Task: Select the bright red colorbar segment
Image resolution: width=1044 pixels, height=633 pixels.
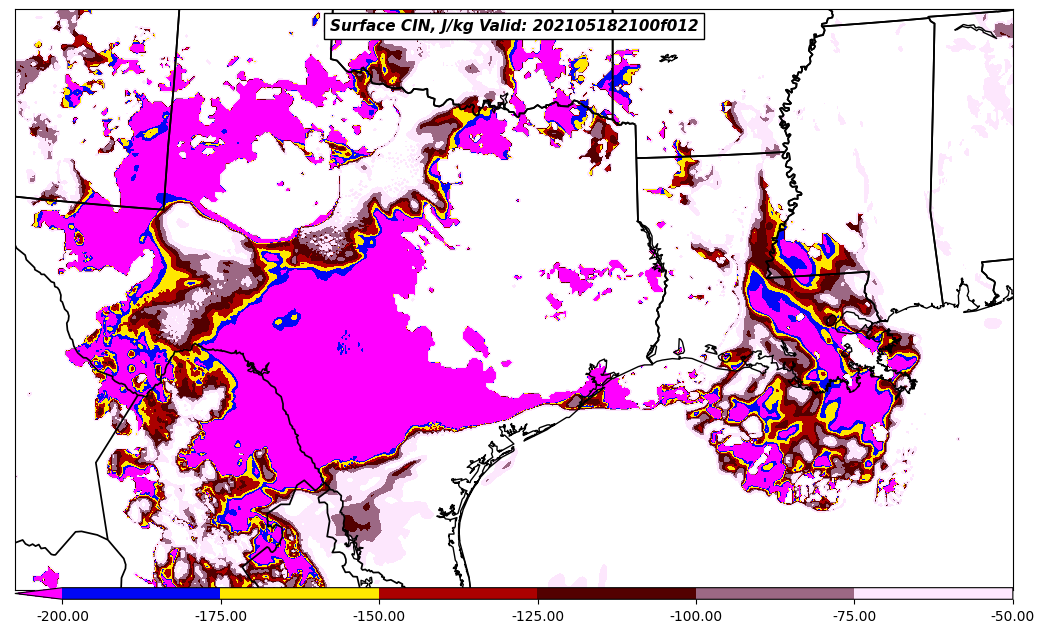Action: 458,594
